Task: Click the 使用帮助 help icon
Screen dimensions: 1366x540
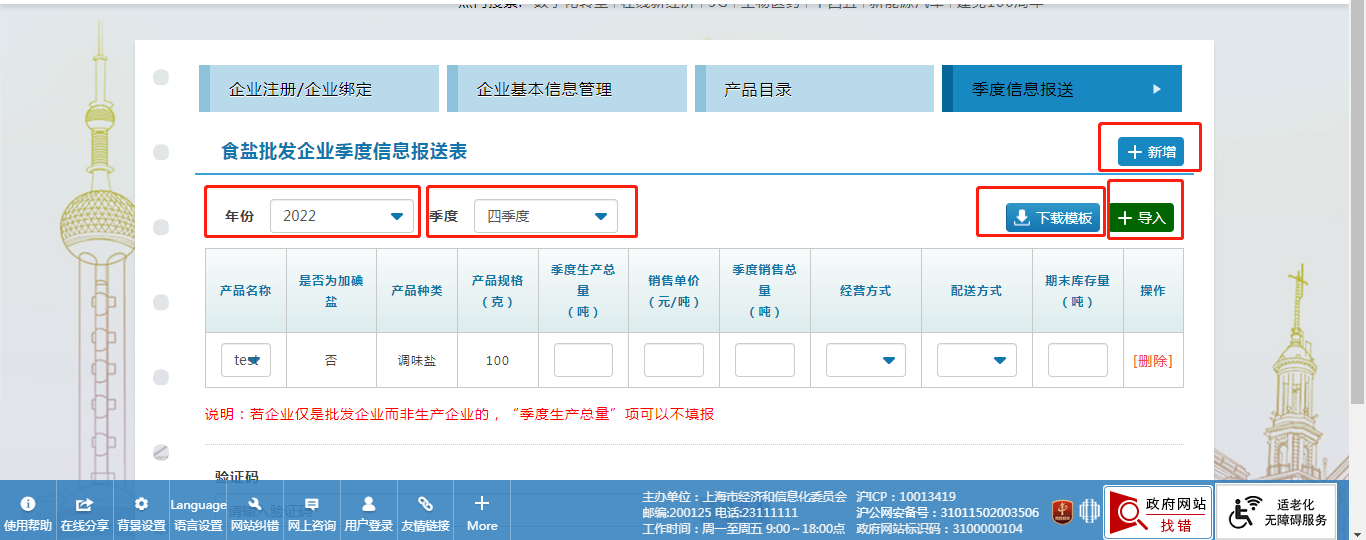Action: coord(28,505)
